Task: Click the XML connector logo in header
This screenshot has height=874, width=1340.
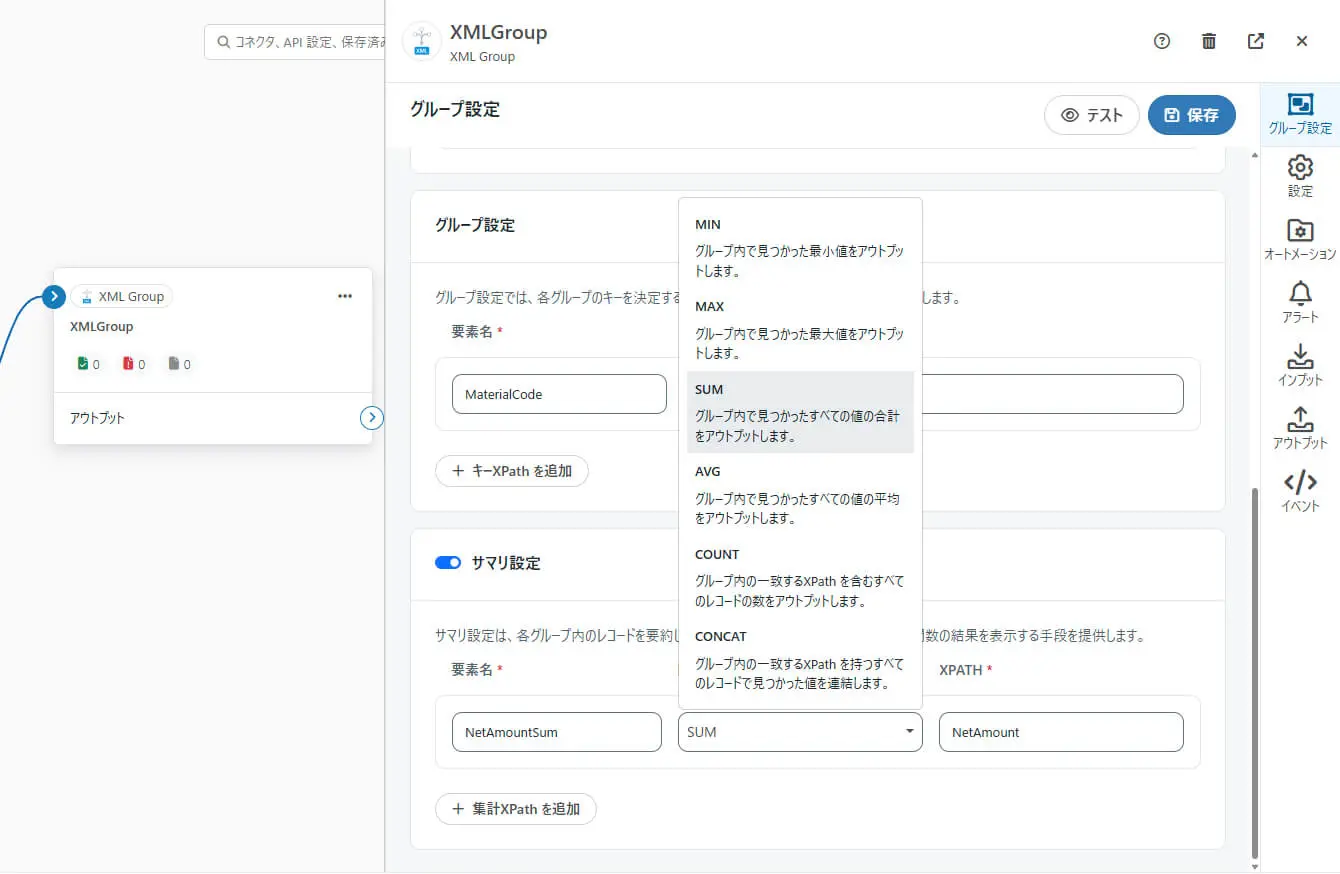Action: click(x=422, y=41)
